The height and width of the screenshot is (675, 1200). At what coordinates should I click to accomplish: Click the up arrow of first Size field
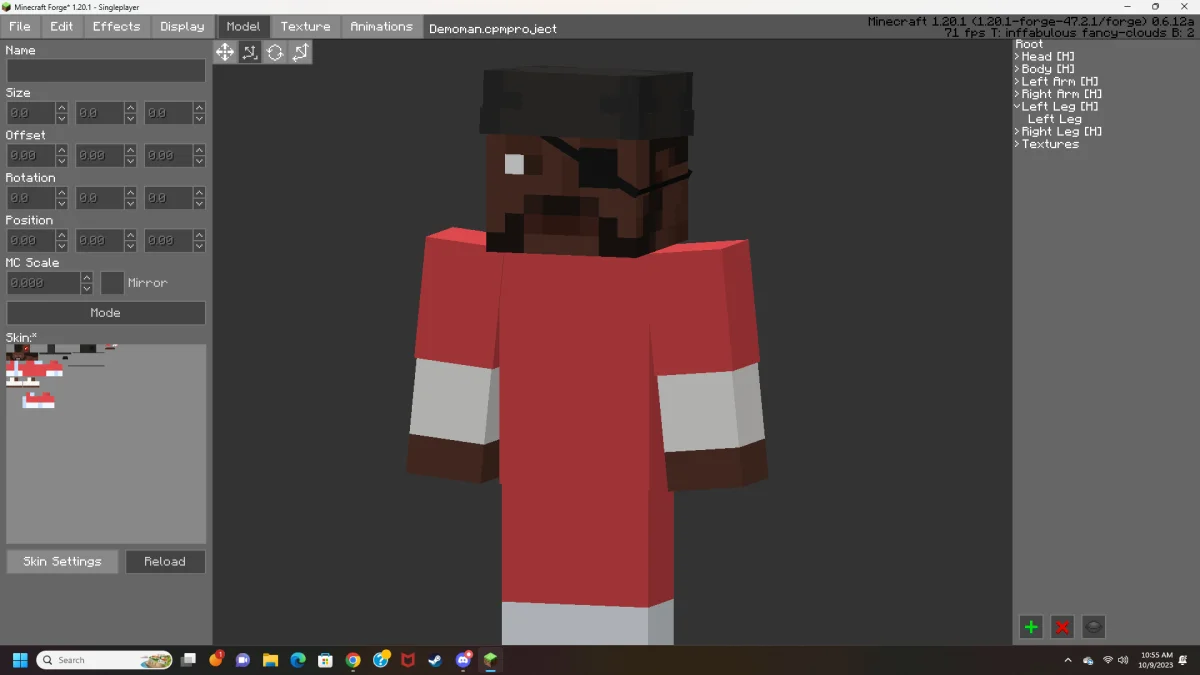click(x=62, y=107)
